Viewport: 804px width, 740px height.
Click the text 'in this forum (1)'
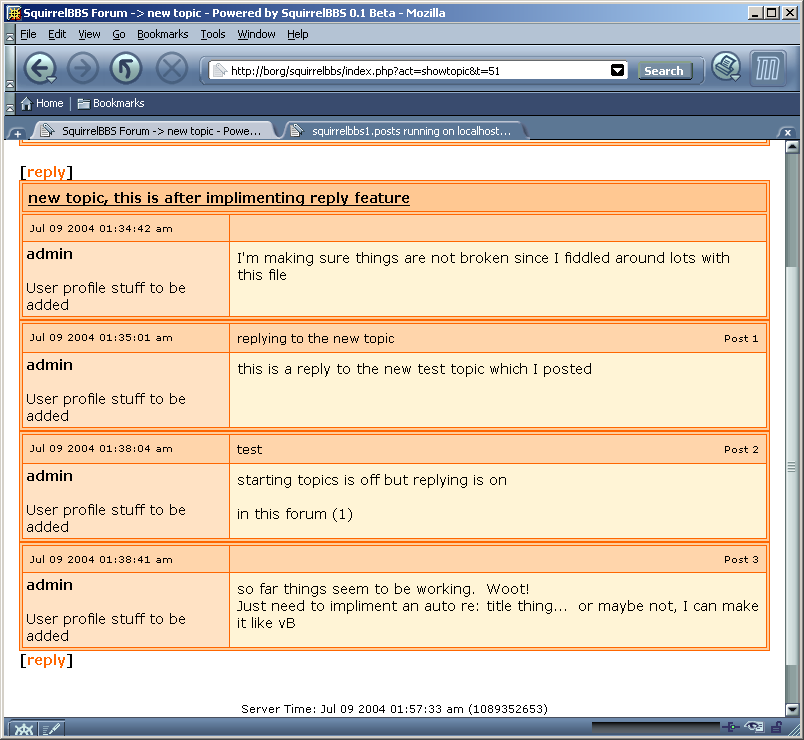(x=295, y=514)
